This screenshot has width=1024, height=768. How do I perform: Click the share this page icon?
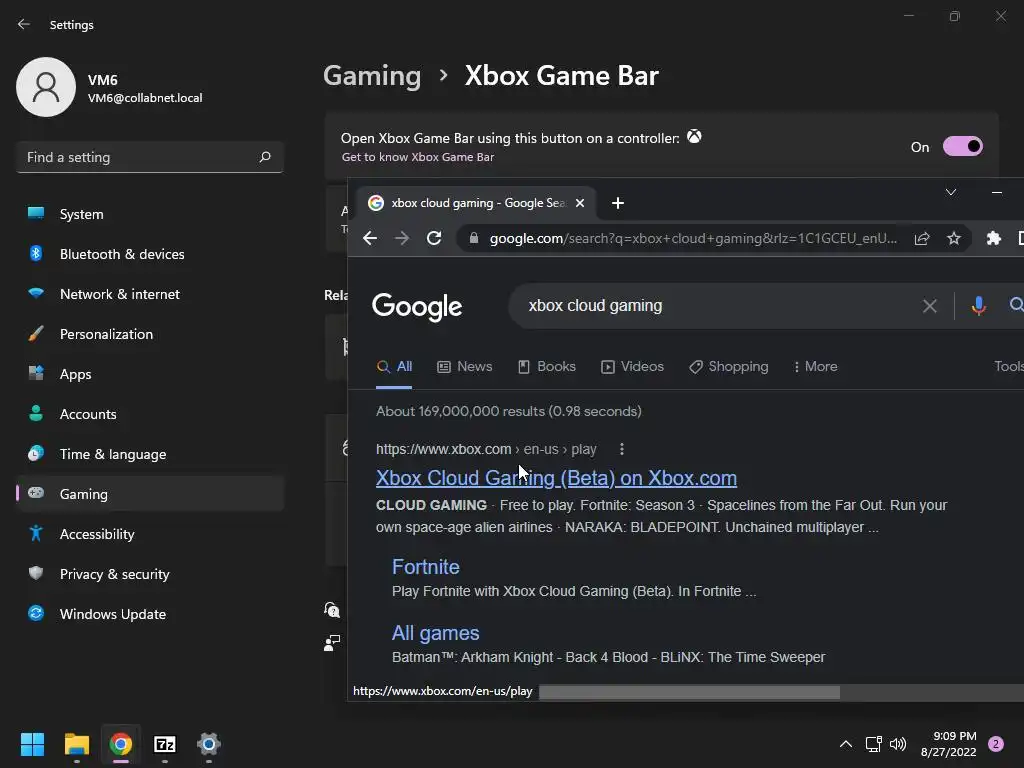922,238
